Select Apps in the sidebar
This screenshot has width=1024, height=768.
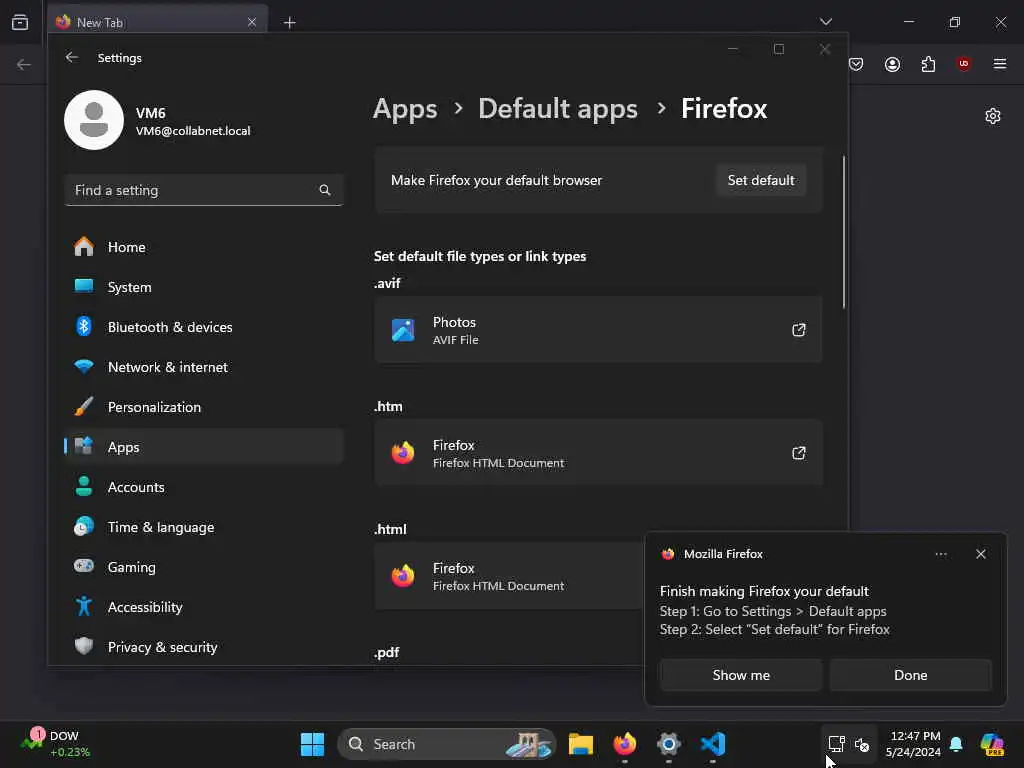pyautogui.click(x=204, y=447)
